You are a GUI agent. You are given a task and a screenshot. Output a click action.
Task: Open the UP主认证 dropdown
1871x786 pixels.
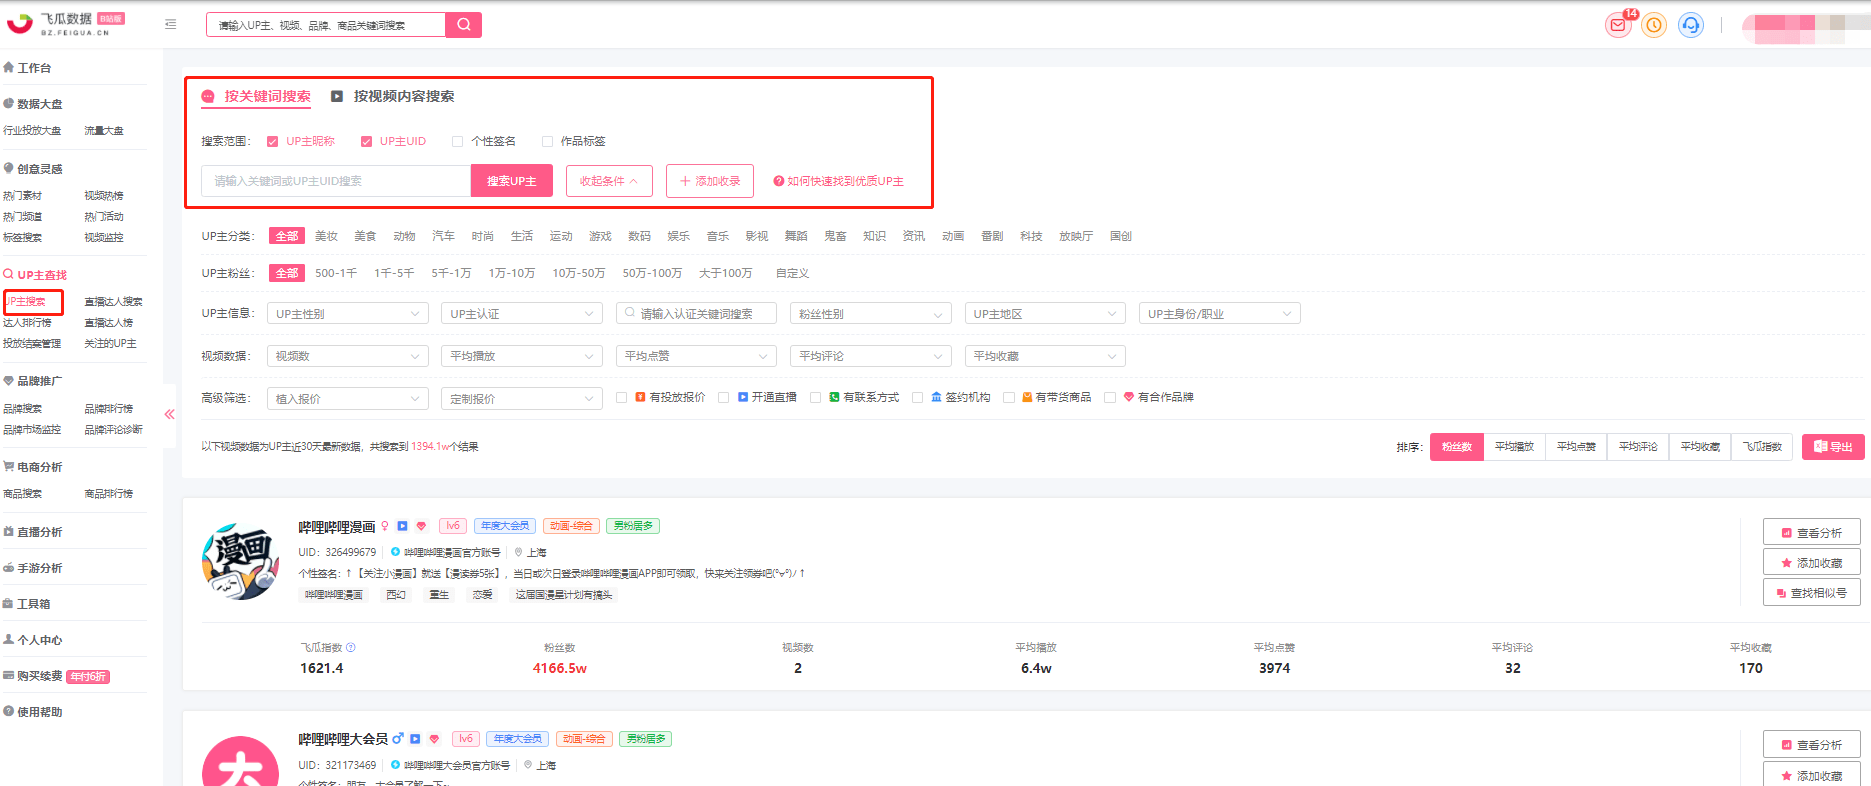tap(522, 314)
